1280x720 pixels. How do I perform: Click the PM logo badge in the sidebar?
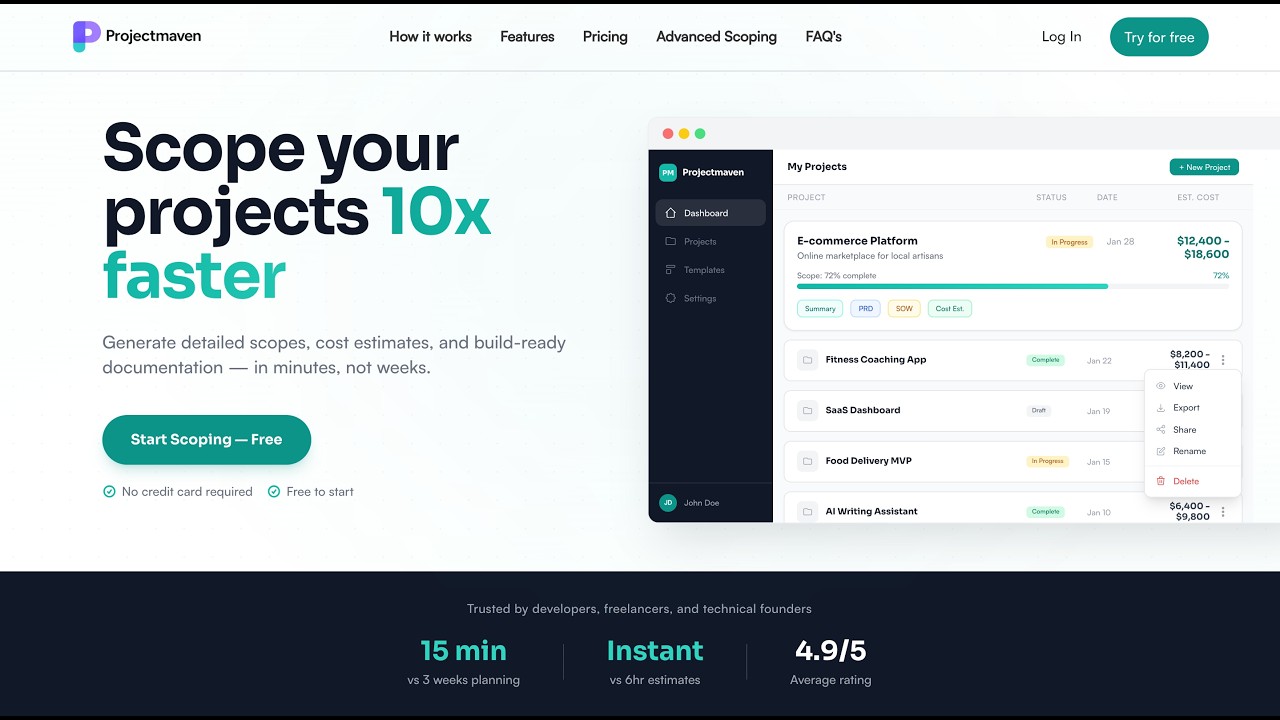(668, 172)
